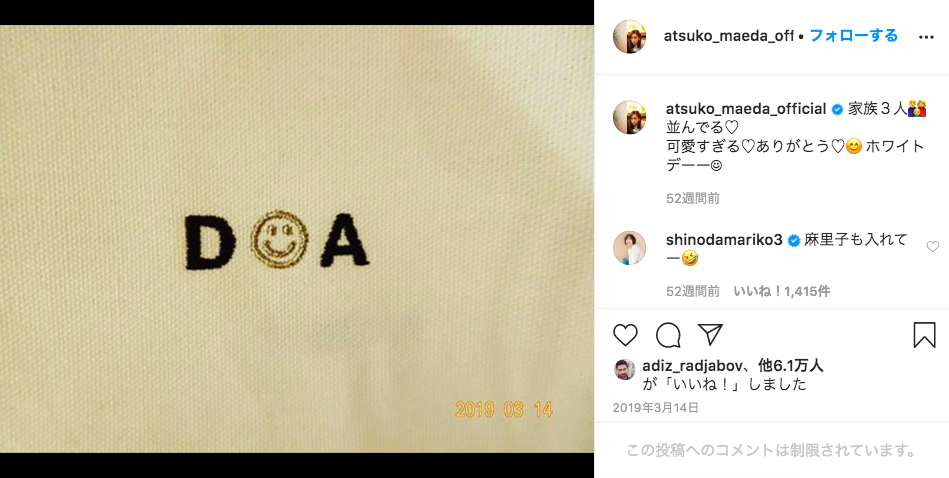The image size is (949, 478).
Task: Open atsuko_maeda_off username in the header
Action: pyautogui.click(x=729, y=36)
